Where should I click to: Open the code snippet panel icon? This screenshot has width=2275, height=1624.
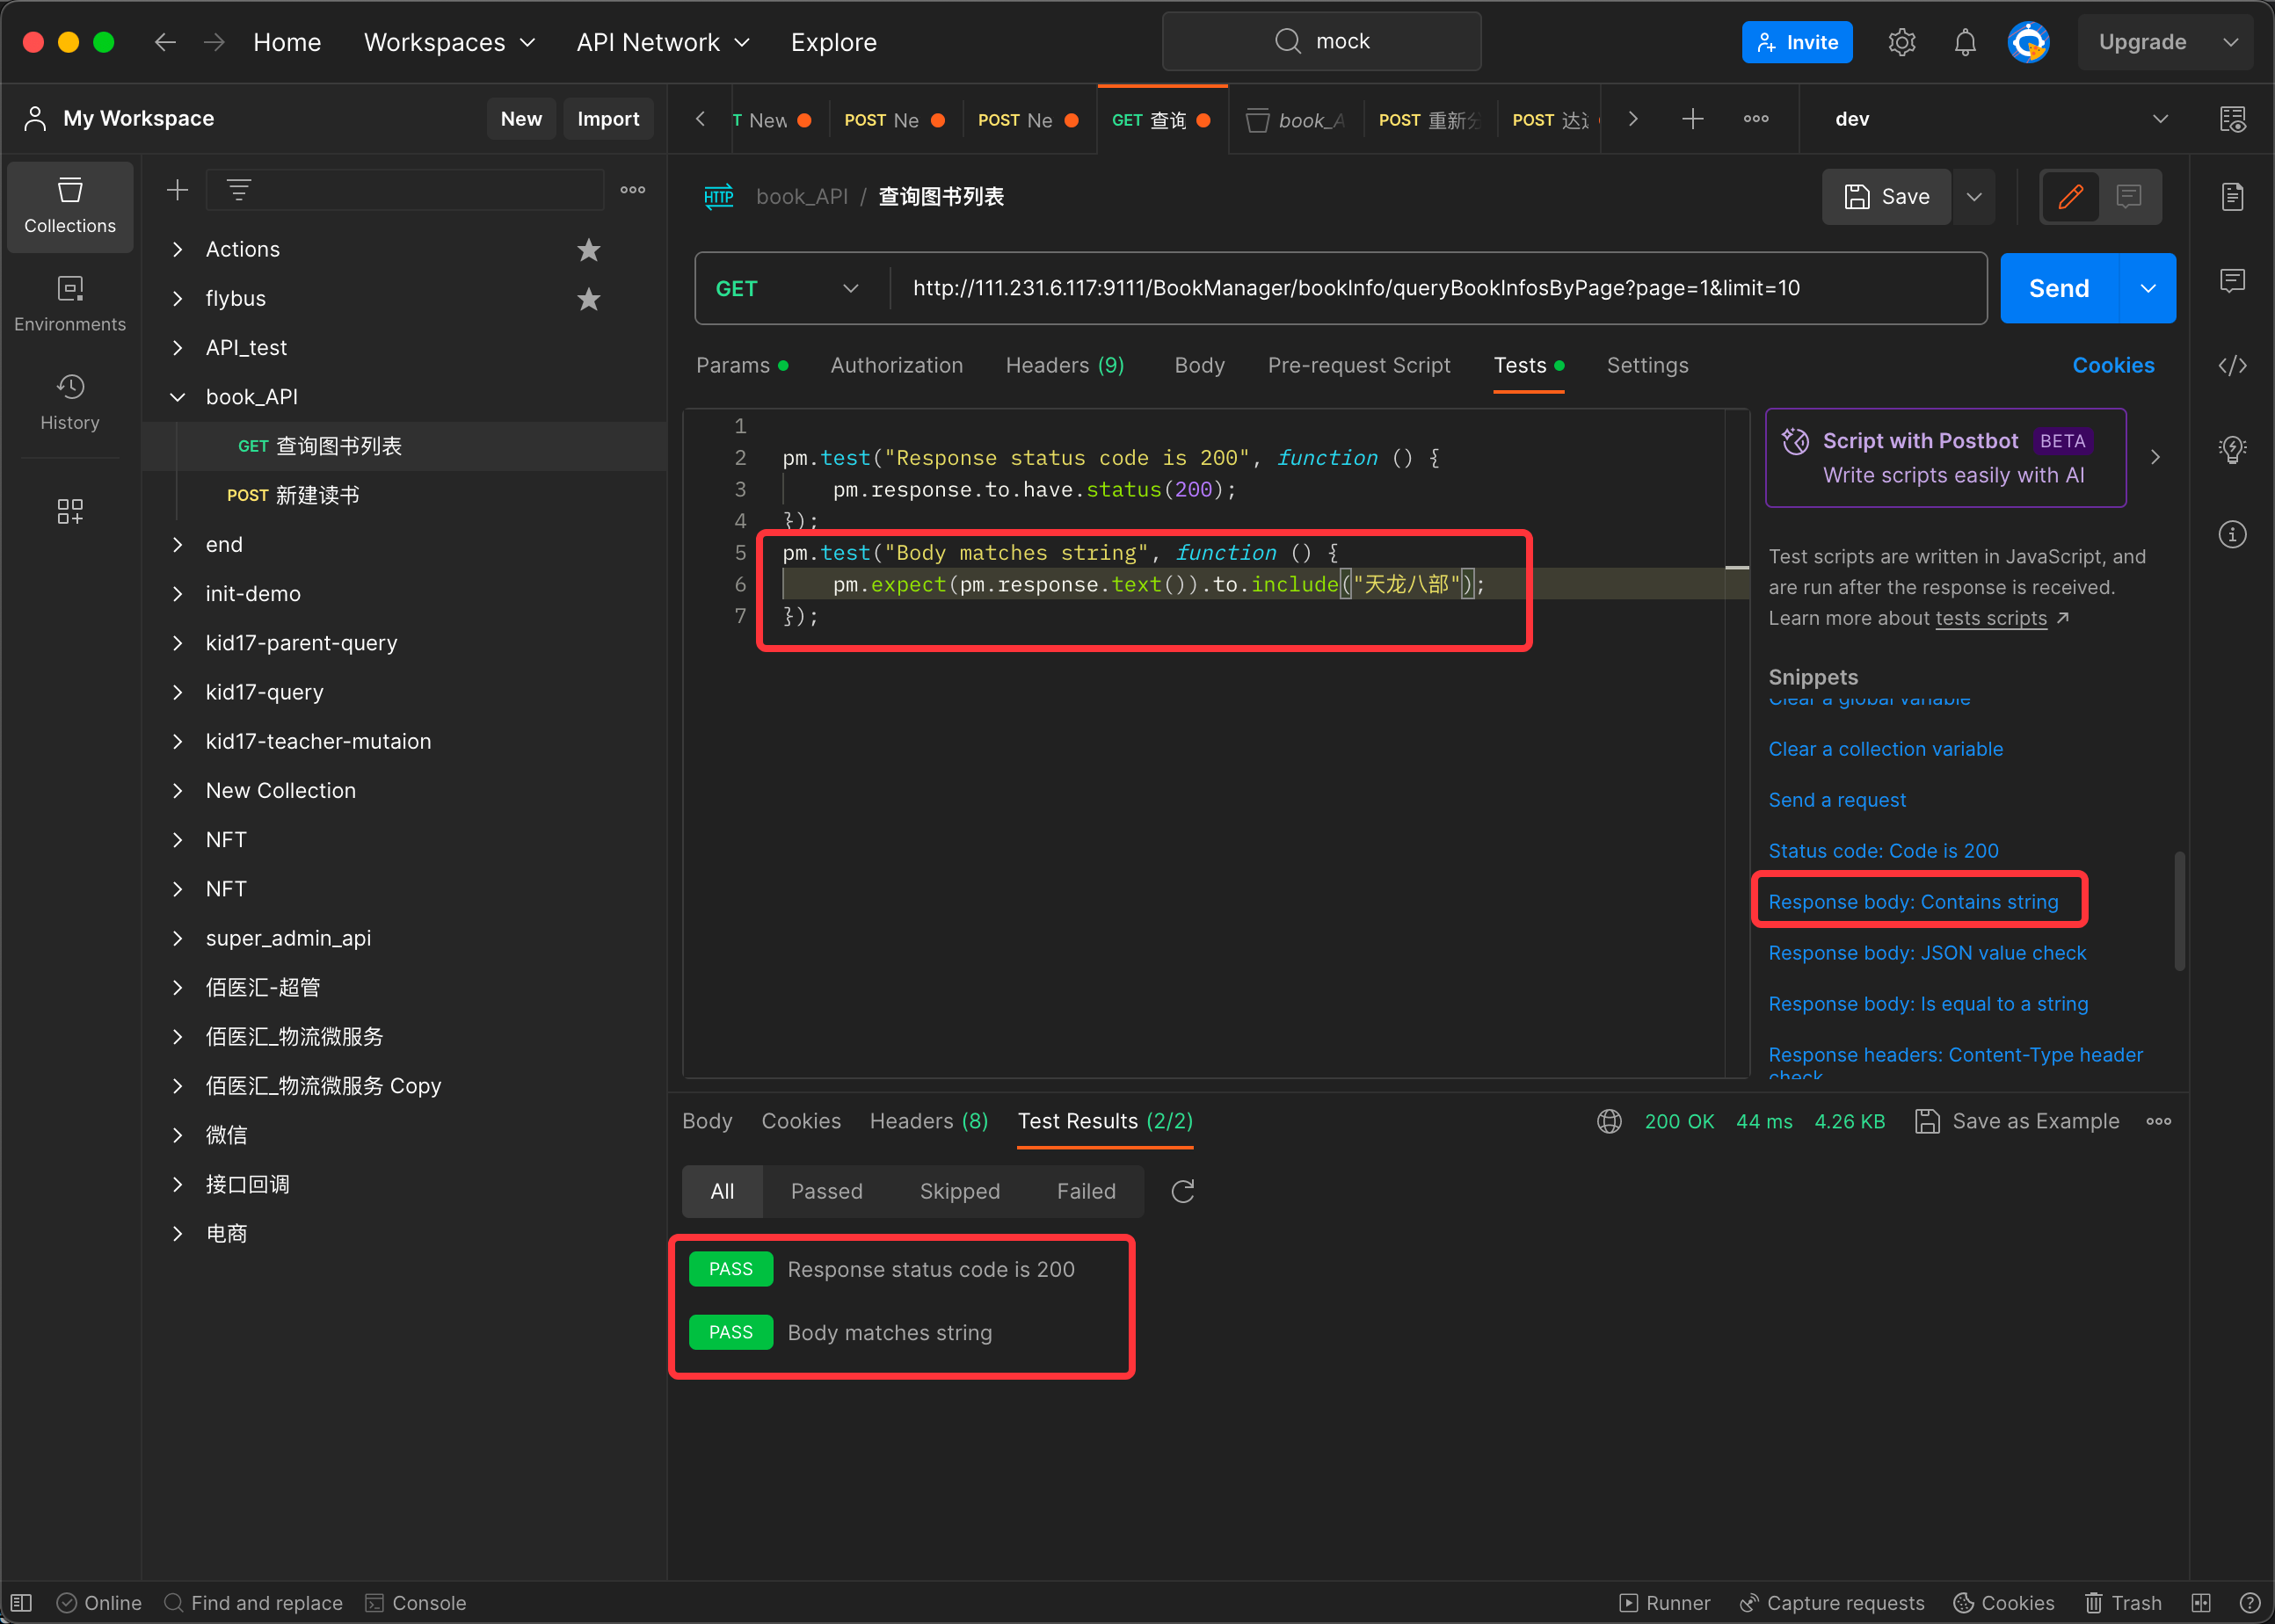2232,366
